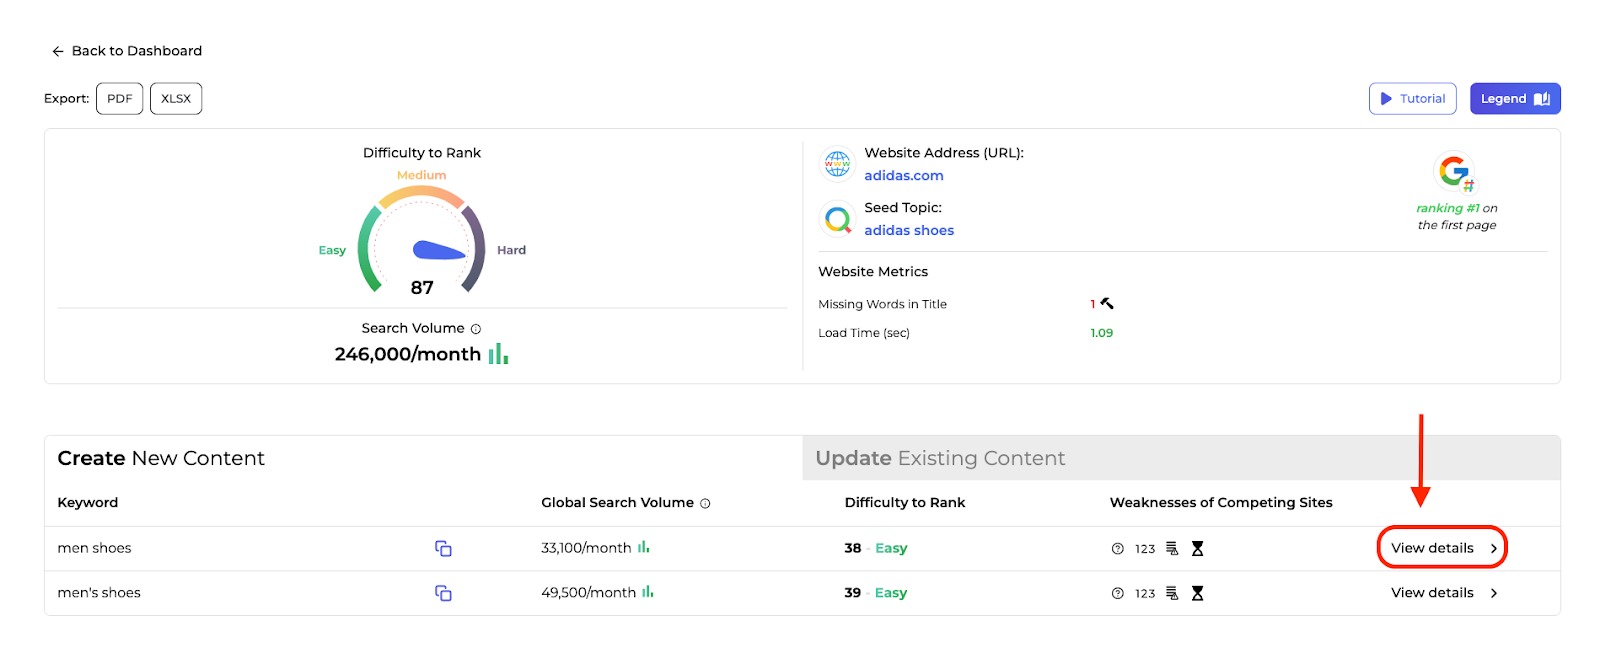
Task: Go back via Back to Dashboard link
Action: pos(127,51)
